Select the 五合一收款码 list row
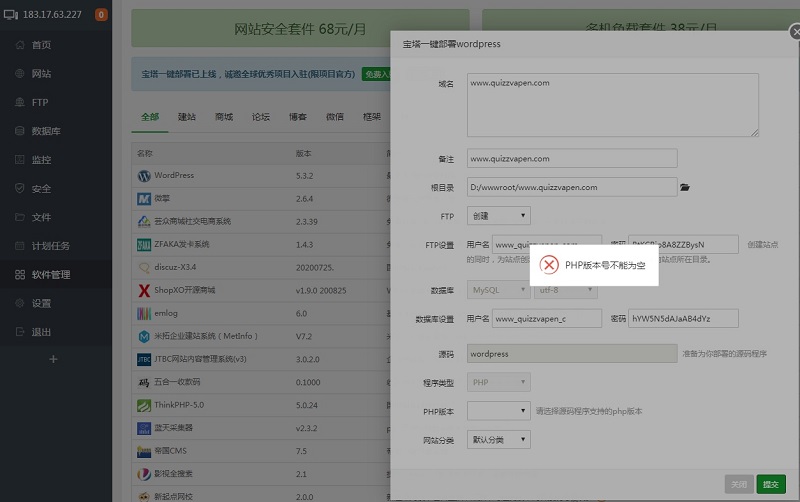The width and height of the screenshot is (800, 502). pyautogui.click(x=261, y=382)
